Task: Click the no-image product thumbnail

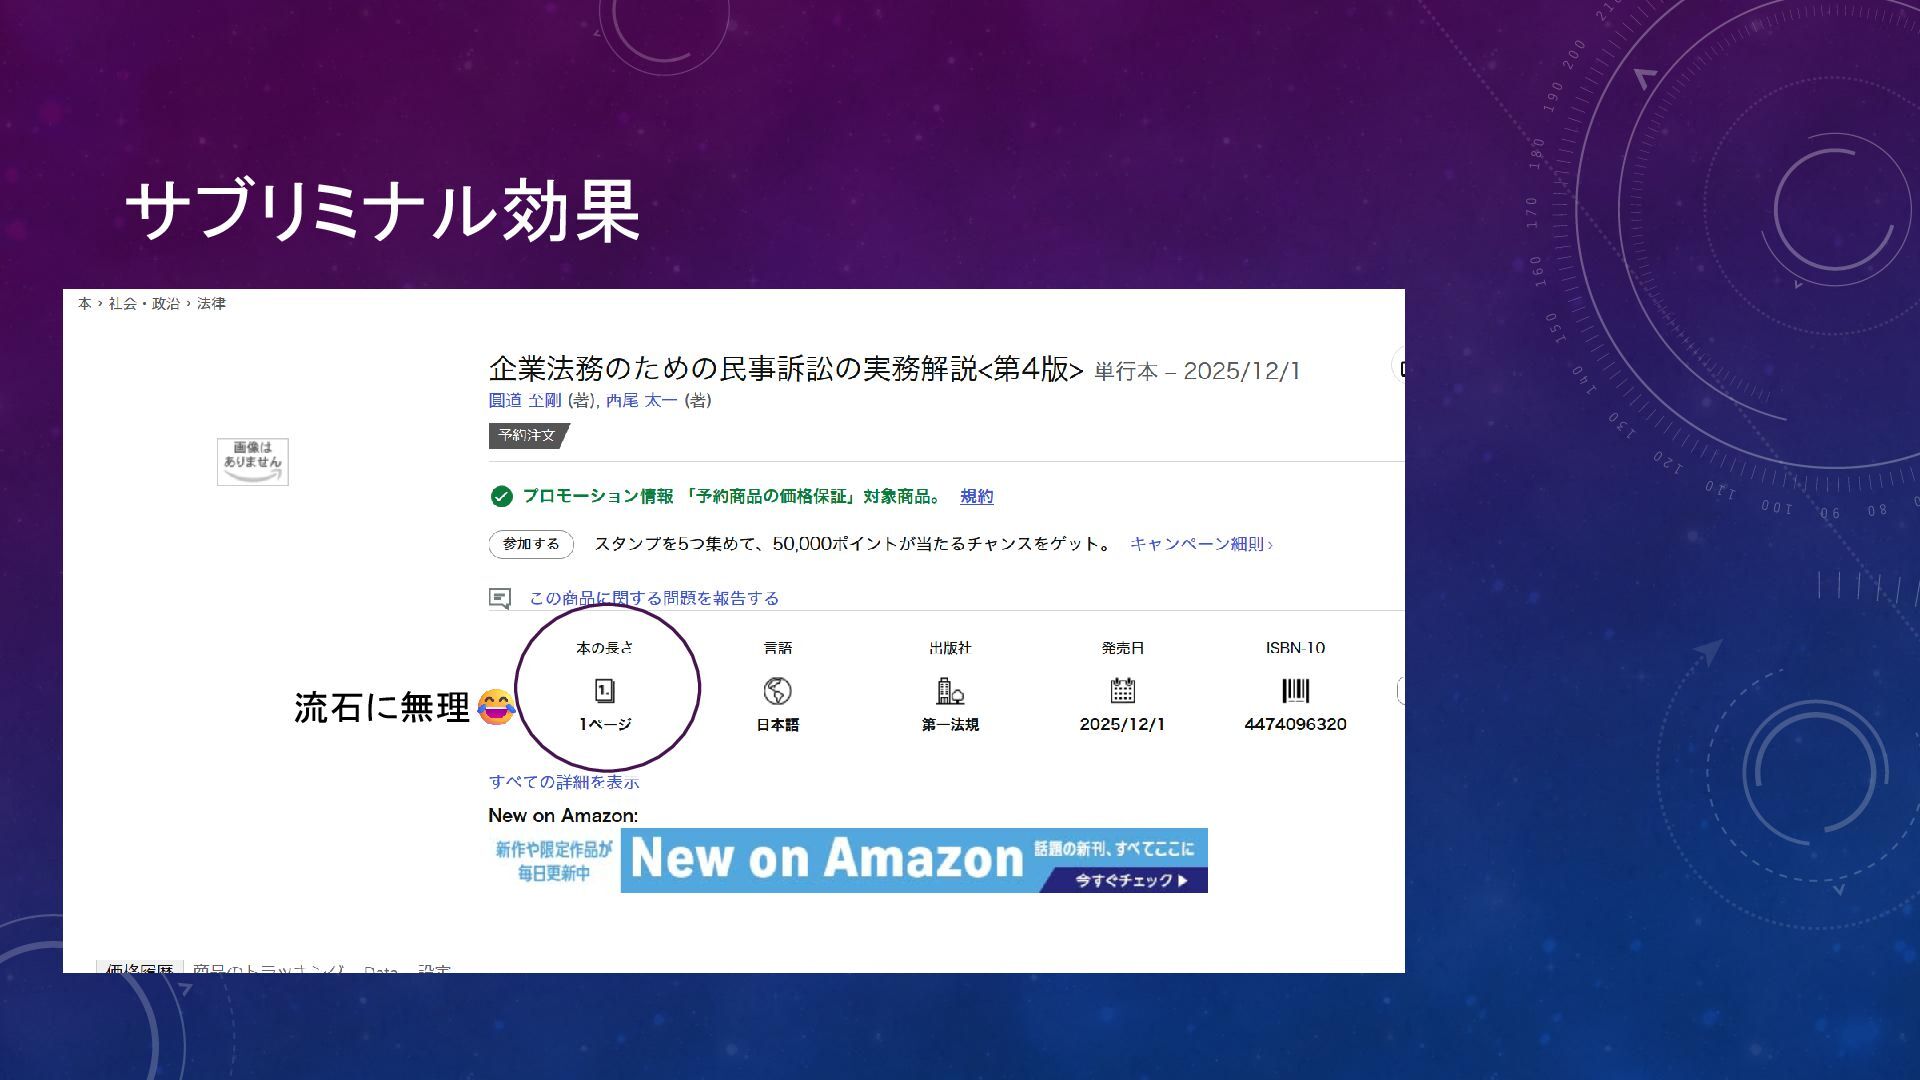Action: point(253,462)
